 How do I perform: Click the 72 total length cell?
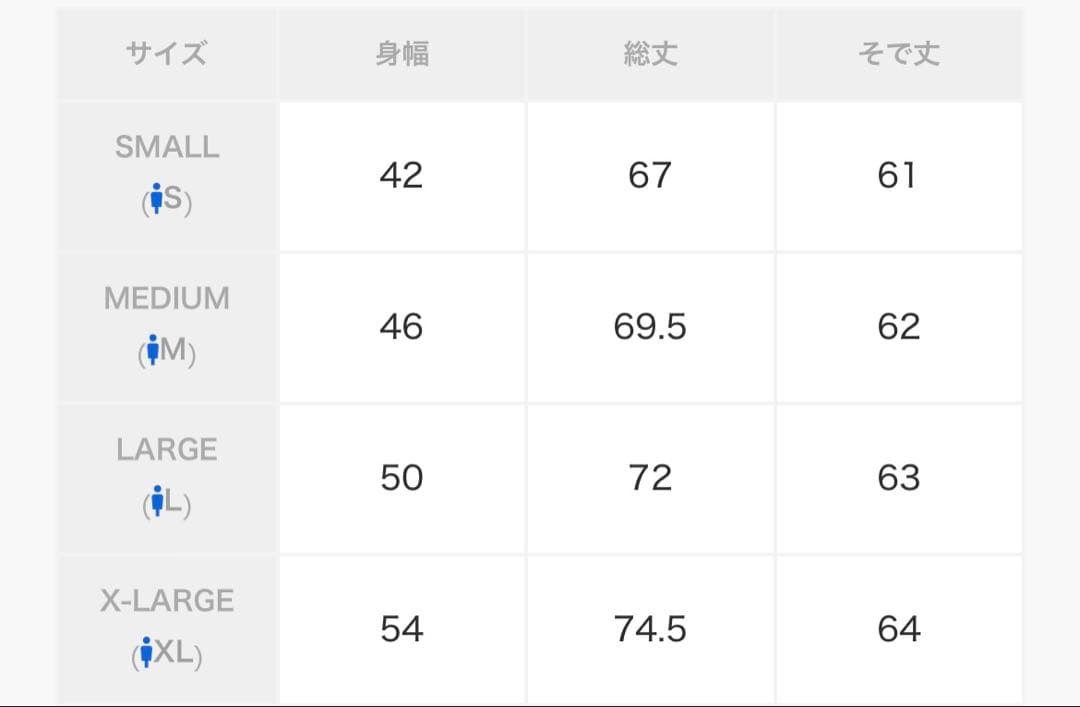(650, 478)
